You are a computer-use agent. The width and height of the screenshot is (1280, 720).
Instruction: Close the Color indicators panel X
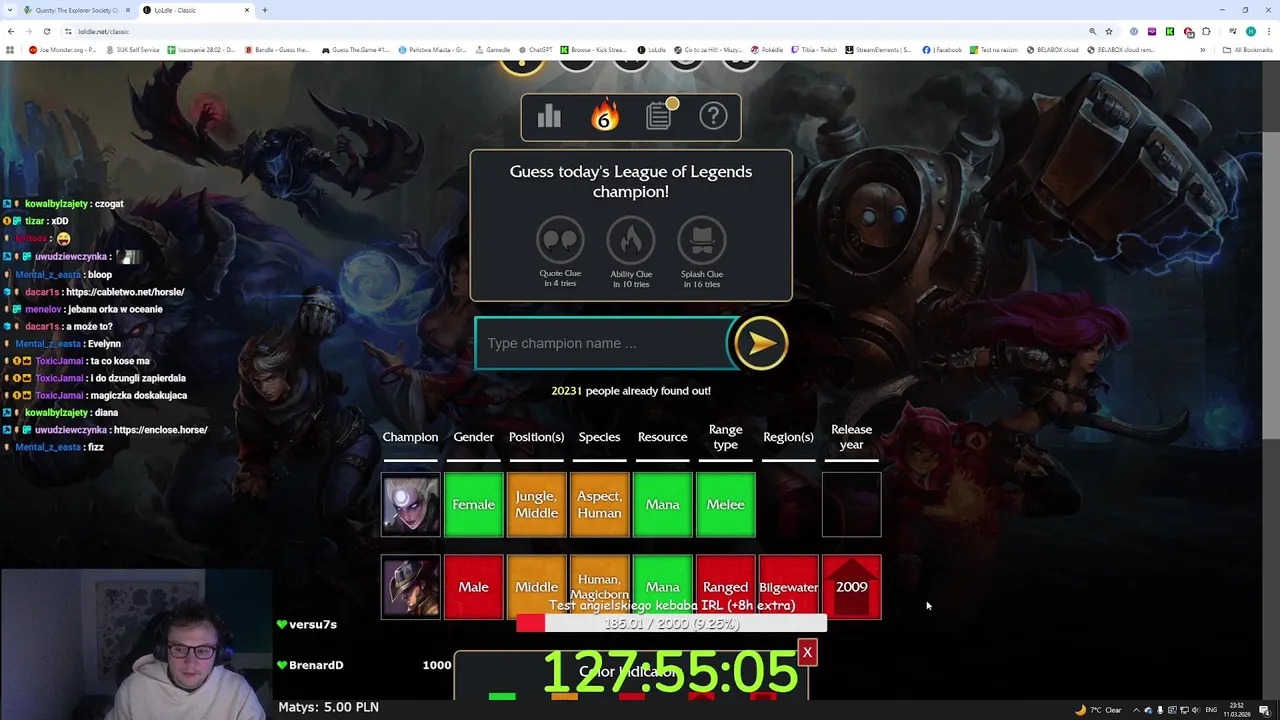807,653
